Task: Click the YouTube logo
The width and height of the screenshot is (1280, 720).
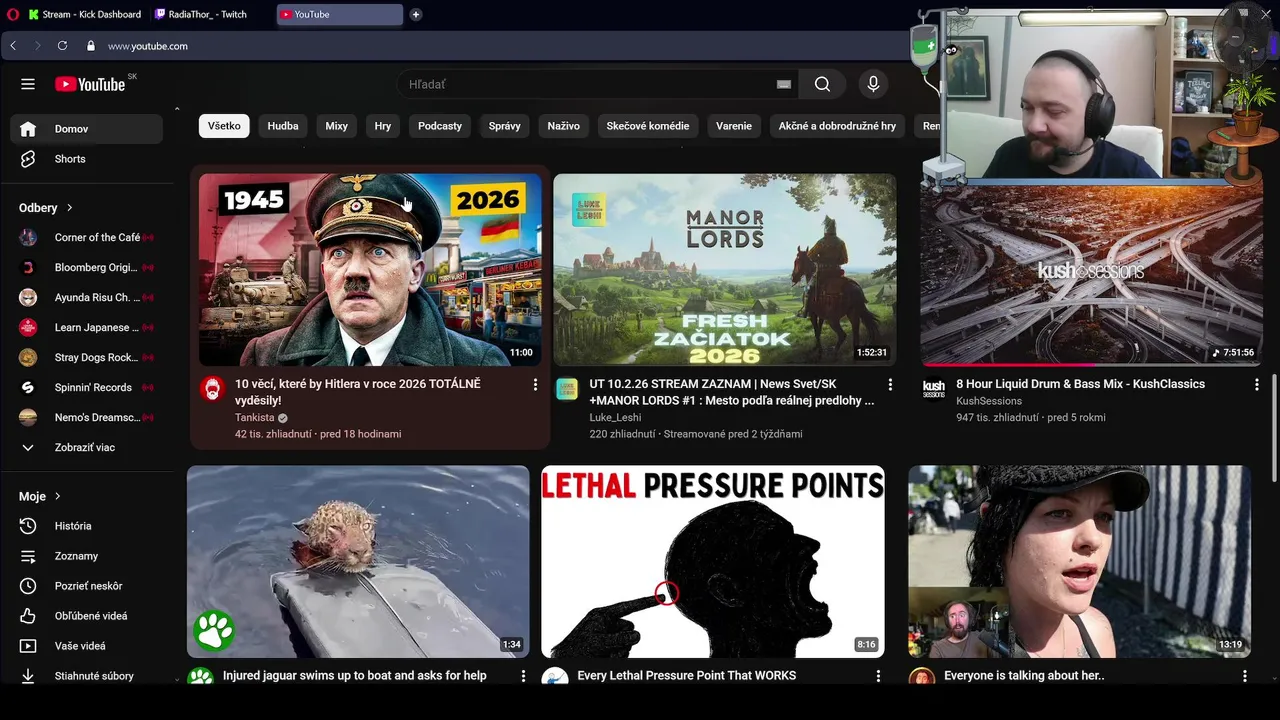Action: coord(90,84)
